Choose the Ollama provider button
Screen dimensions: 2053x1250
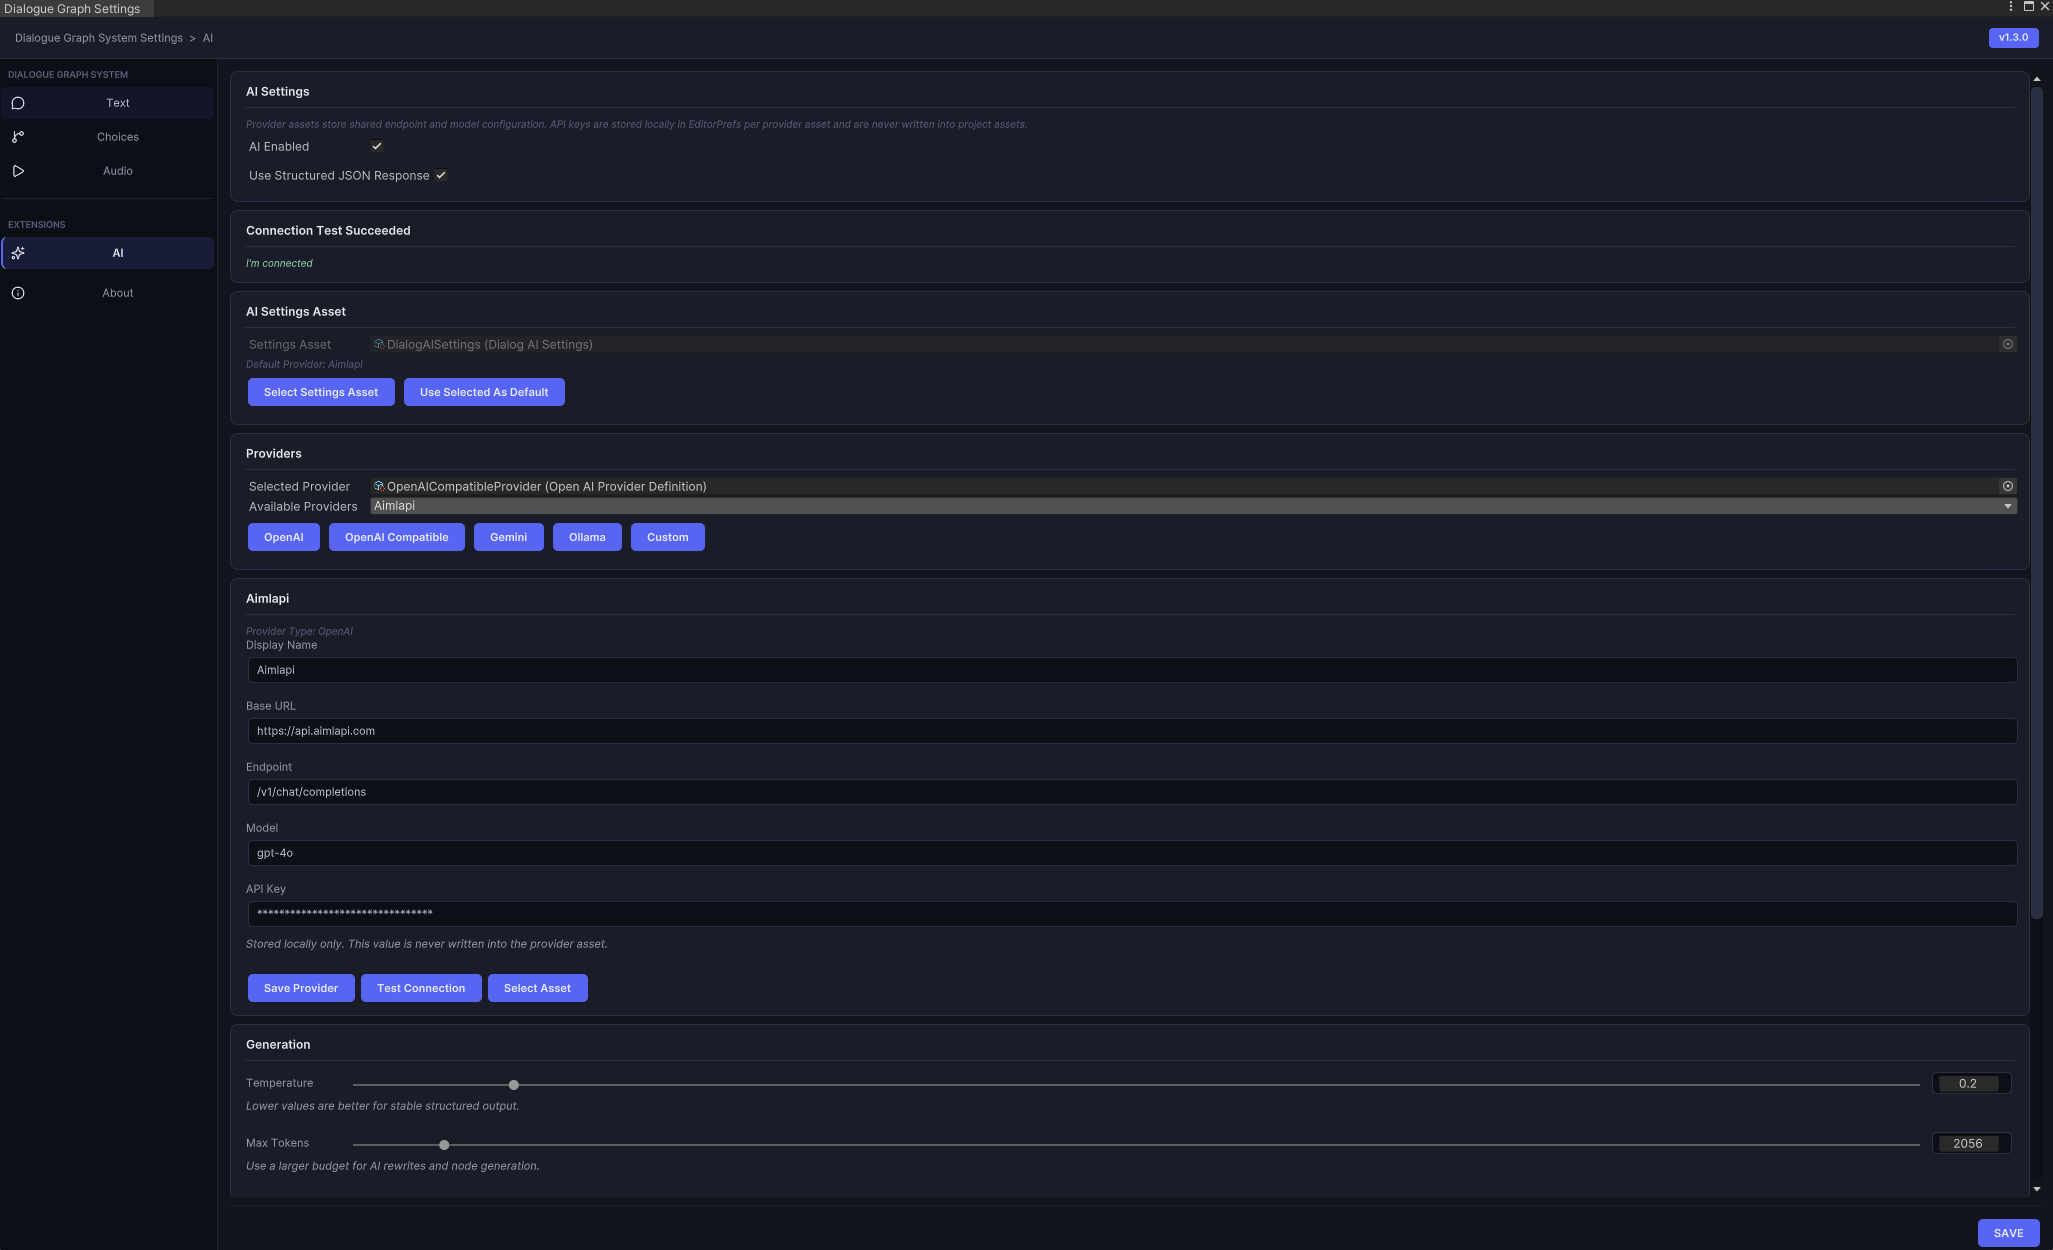click(x=587, y=537)
